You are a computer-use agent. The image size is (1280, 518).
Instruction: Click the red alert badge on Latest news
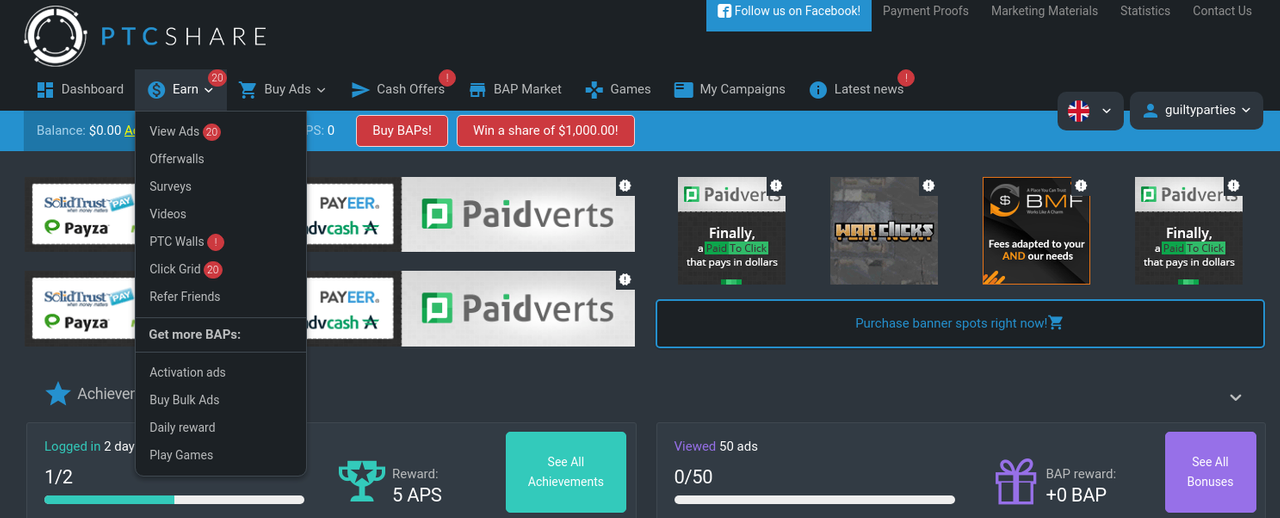click(906, 77)
